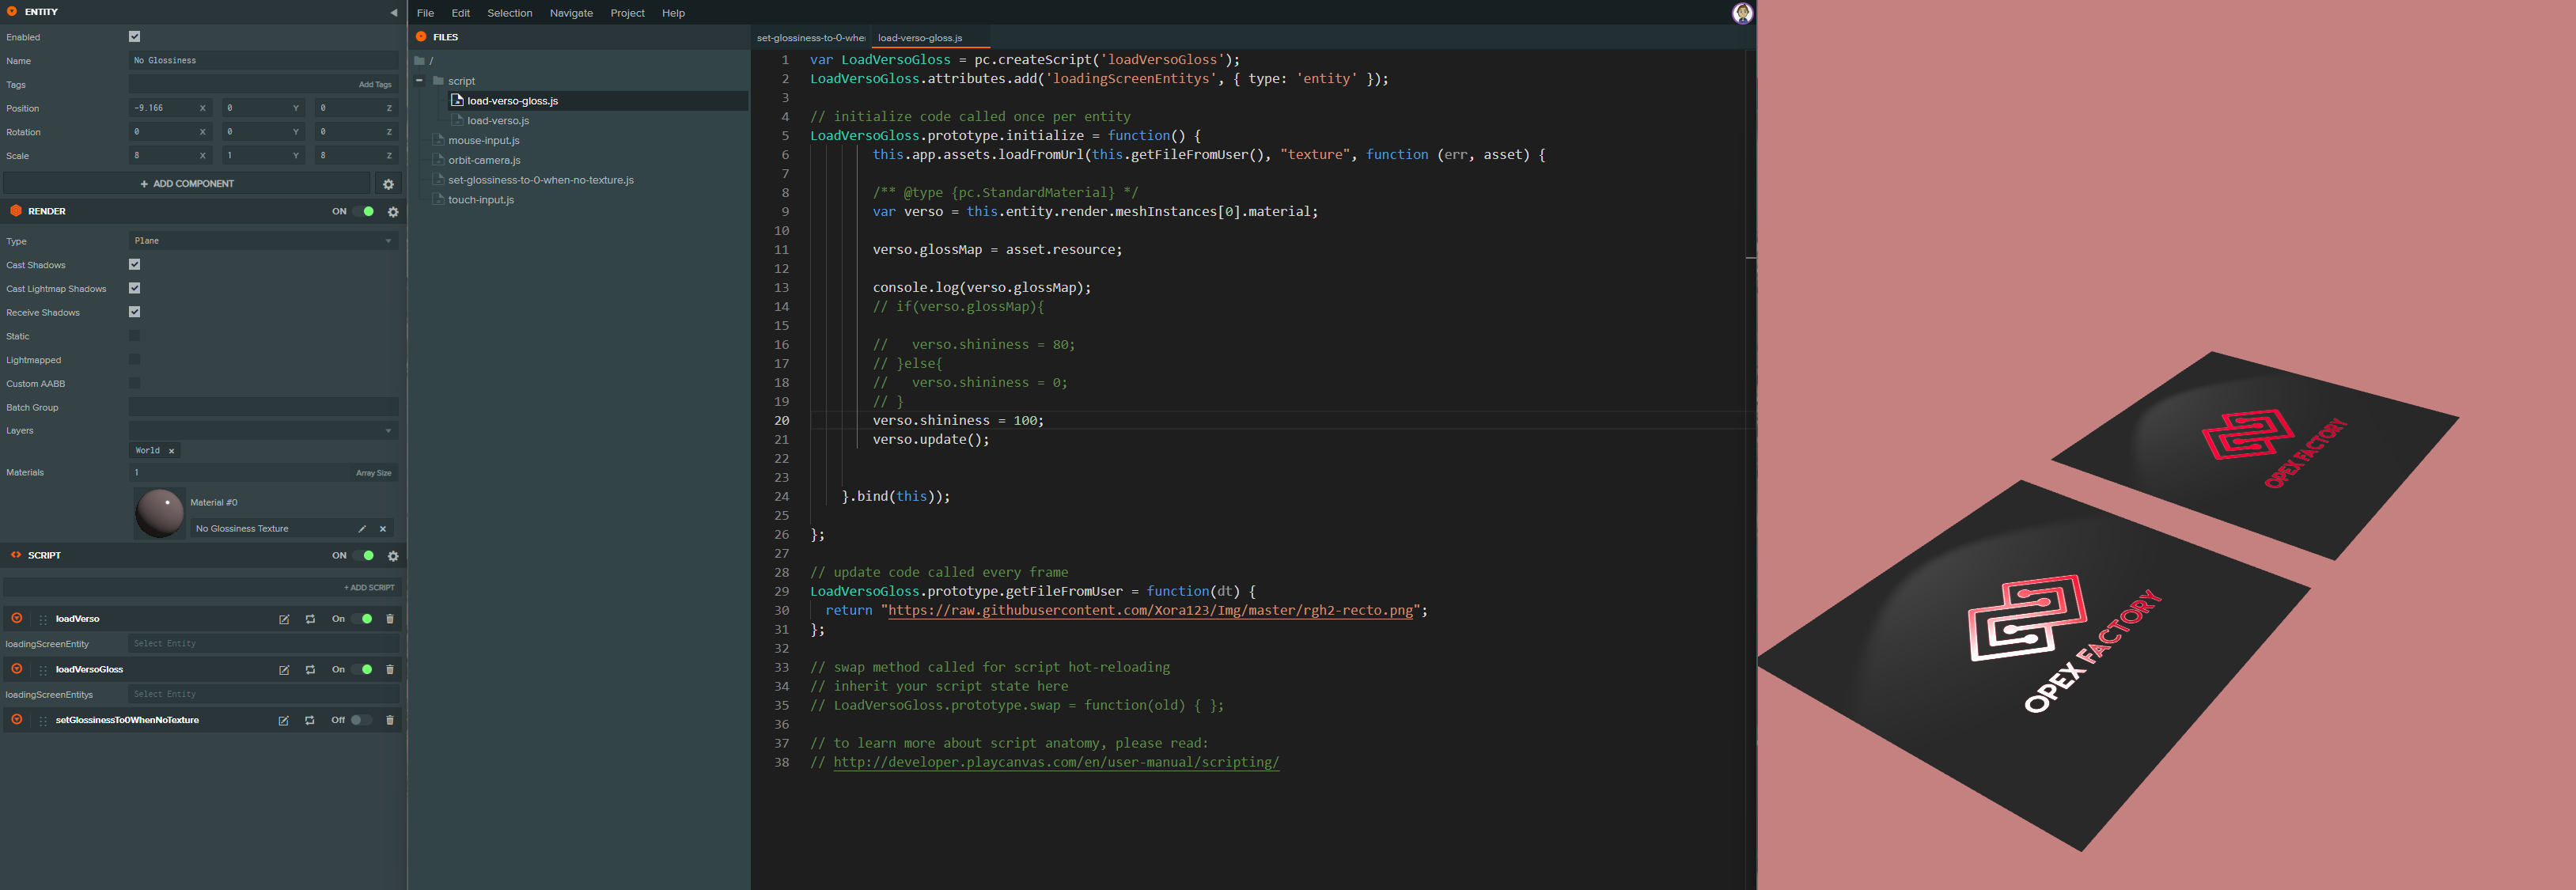
Task: Remove the Material #0 assignment
Action: tap(383, 529)
